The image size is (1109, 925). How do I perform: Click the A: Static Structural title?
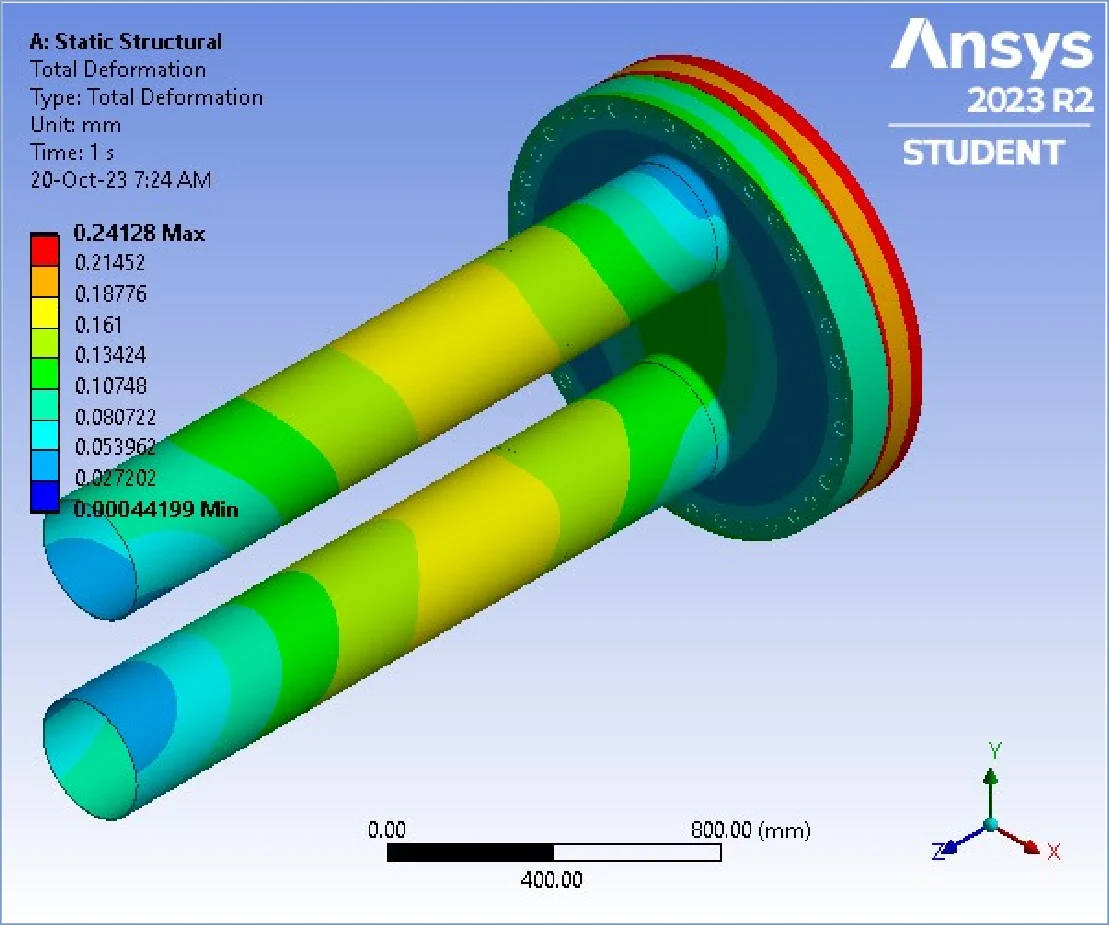click(x=126, y=42)
